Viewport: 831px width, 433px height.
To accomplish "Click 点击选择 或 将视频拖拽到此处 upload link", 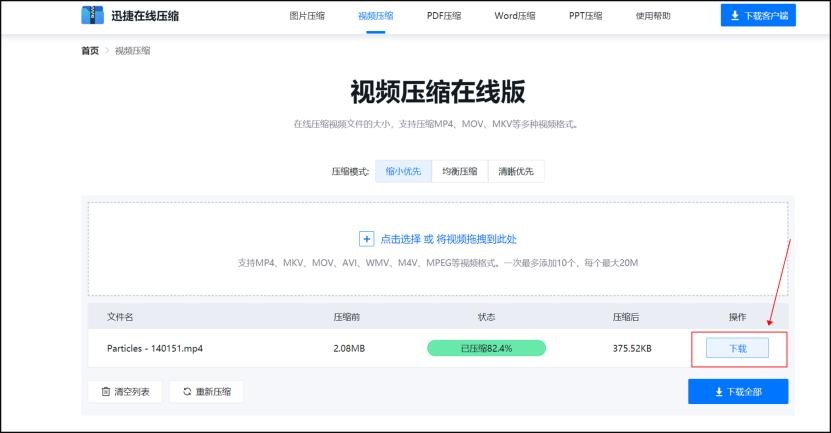I will pos(448,239).
